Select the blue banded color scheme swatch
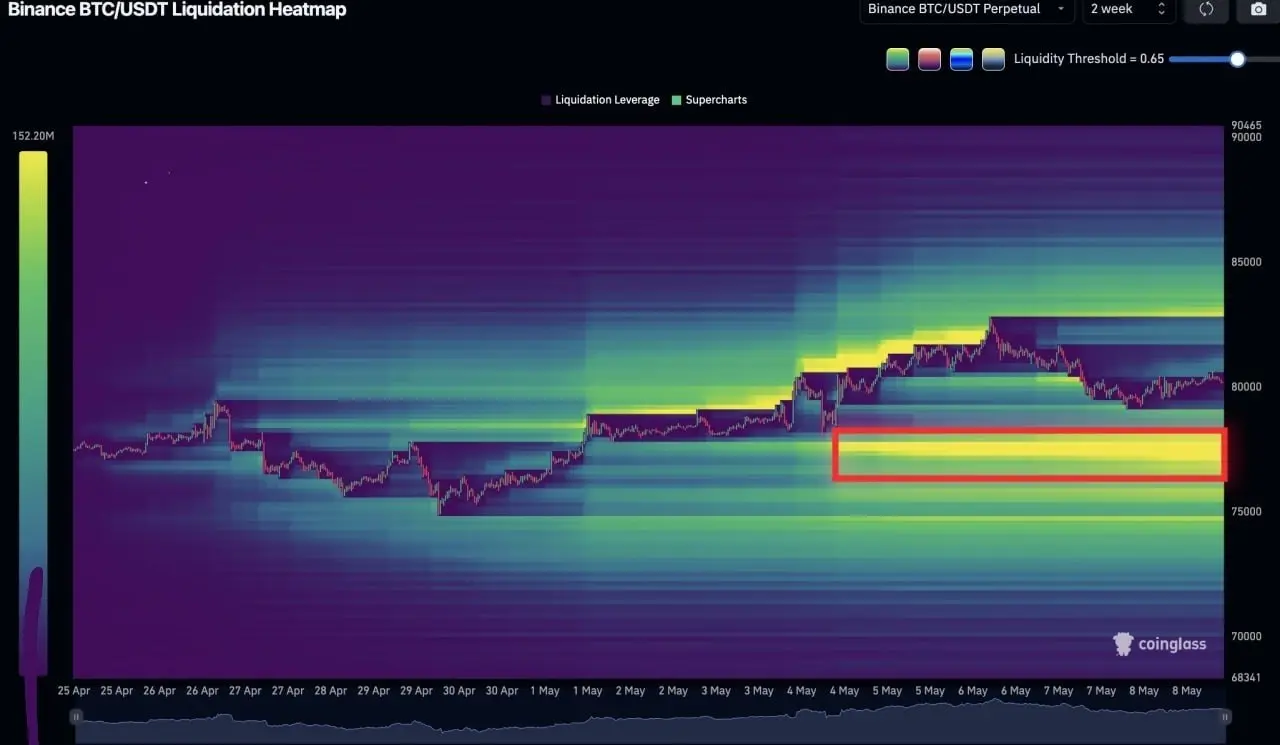 tap(961, 59)
